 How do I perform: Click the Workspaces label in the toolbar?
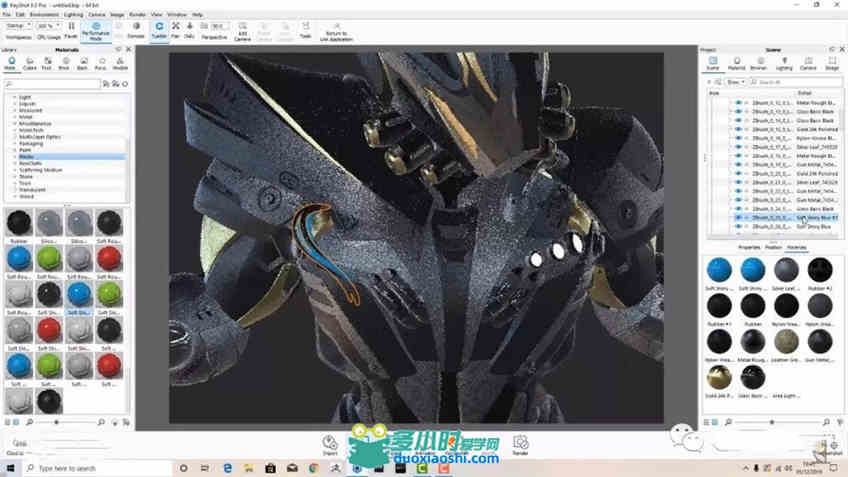coord(18,37)
